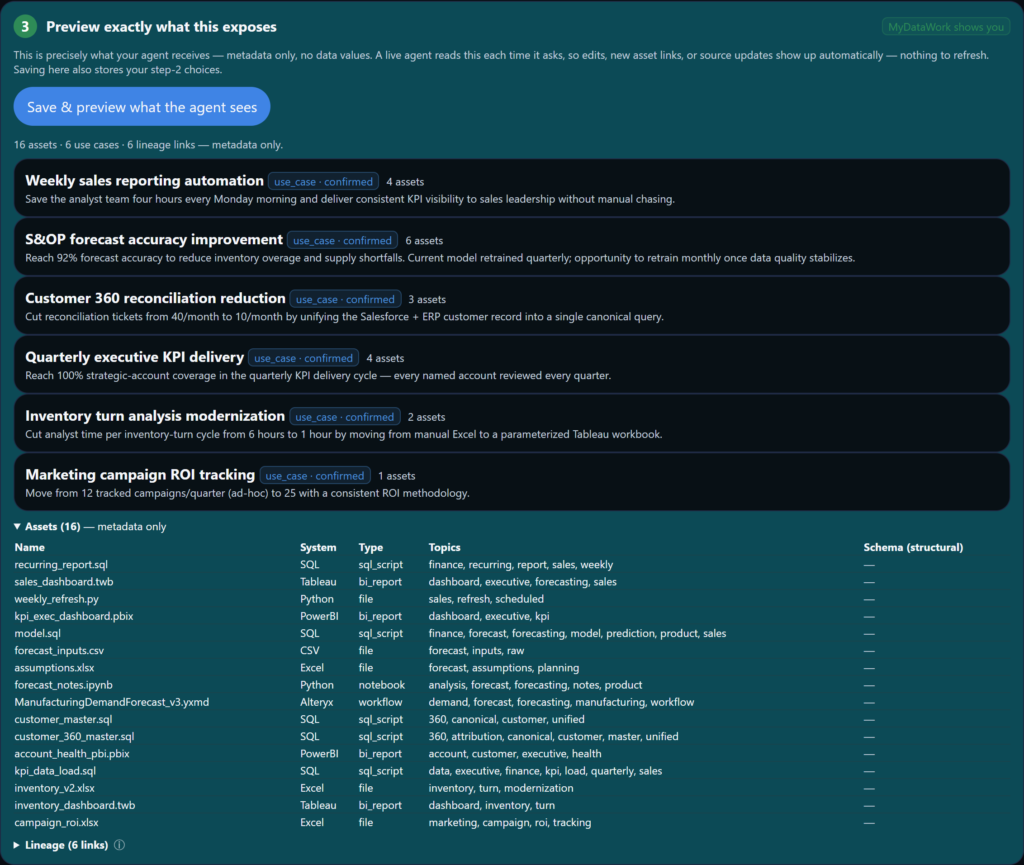Select the recurring_report.sql asset row

(x=512, y=565)
